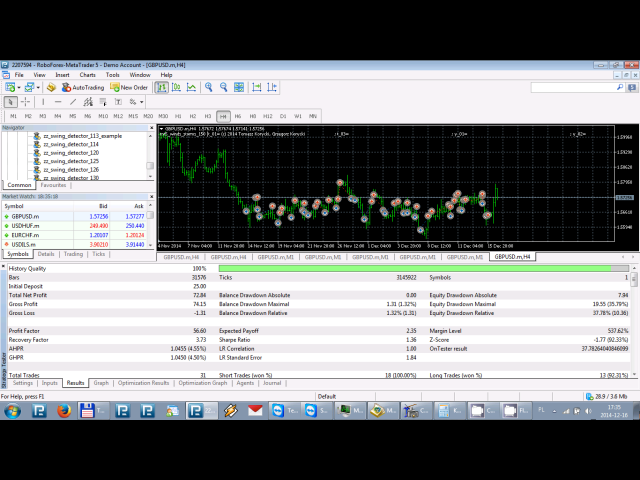The image size is (640, 480).
Task: Open Strategy Tester Settings tab
Action: 23,383
